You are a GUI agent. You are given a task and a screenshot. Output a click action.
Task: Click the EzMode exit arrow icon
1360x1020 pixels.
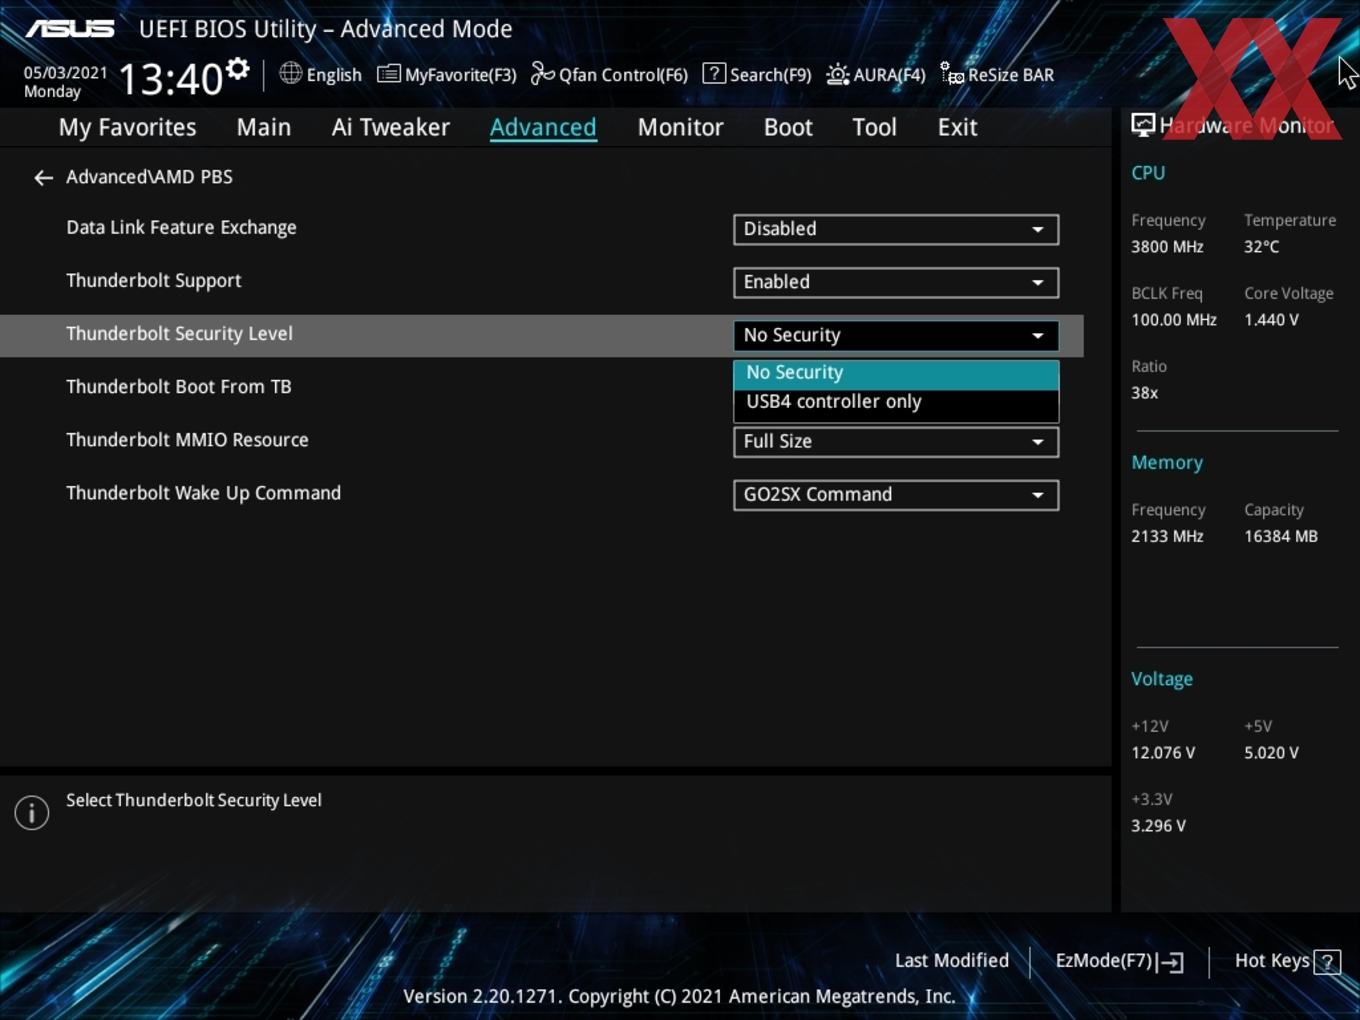(x=1171, y=962)
